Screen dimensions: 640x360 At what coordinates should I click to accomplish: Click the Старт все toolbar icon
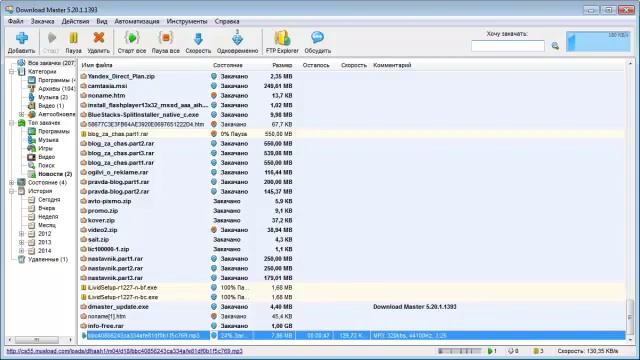coord(132,38)
